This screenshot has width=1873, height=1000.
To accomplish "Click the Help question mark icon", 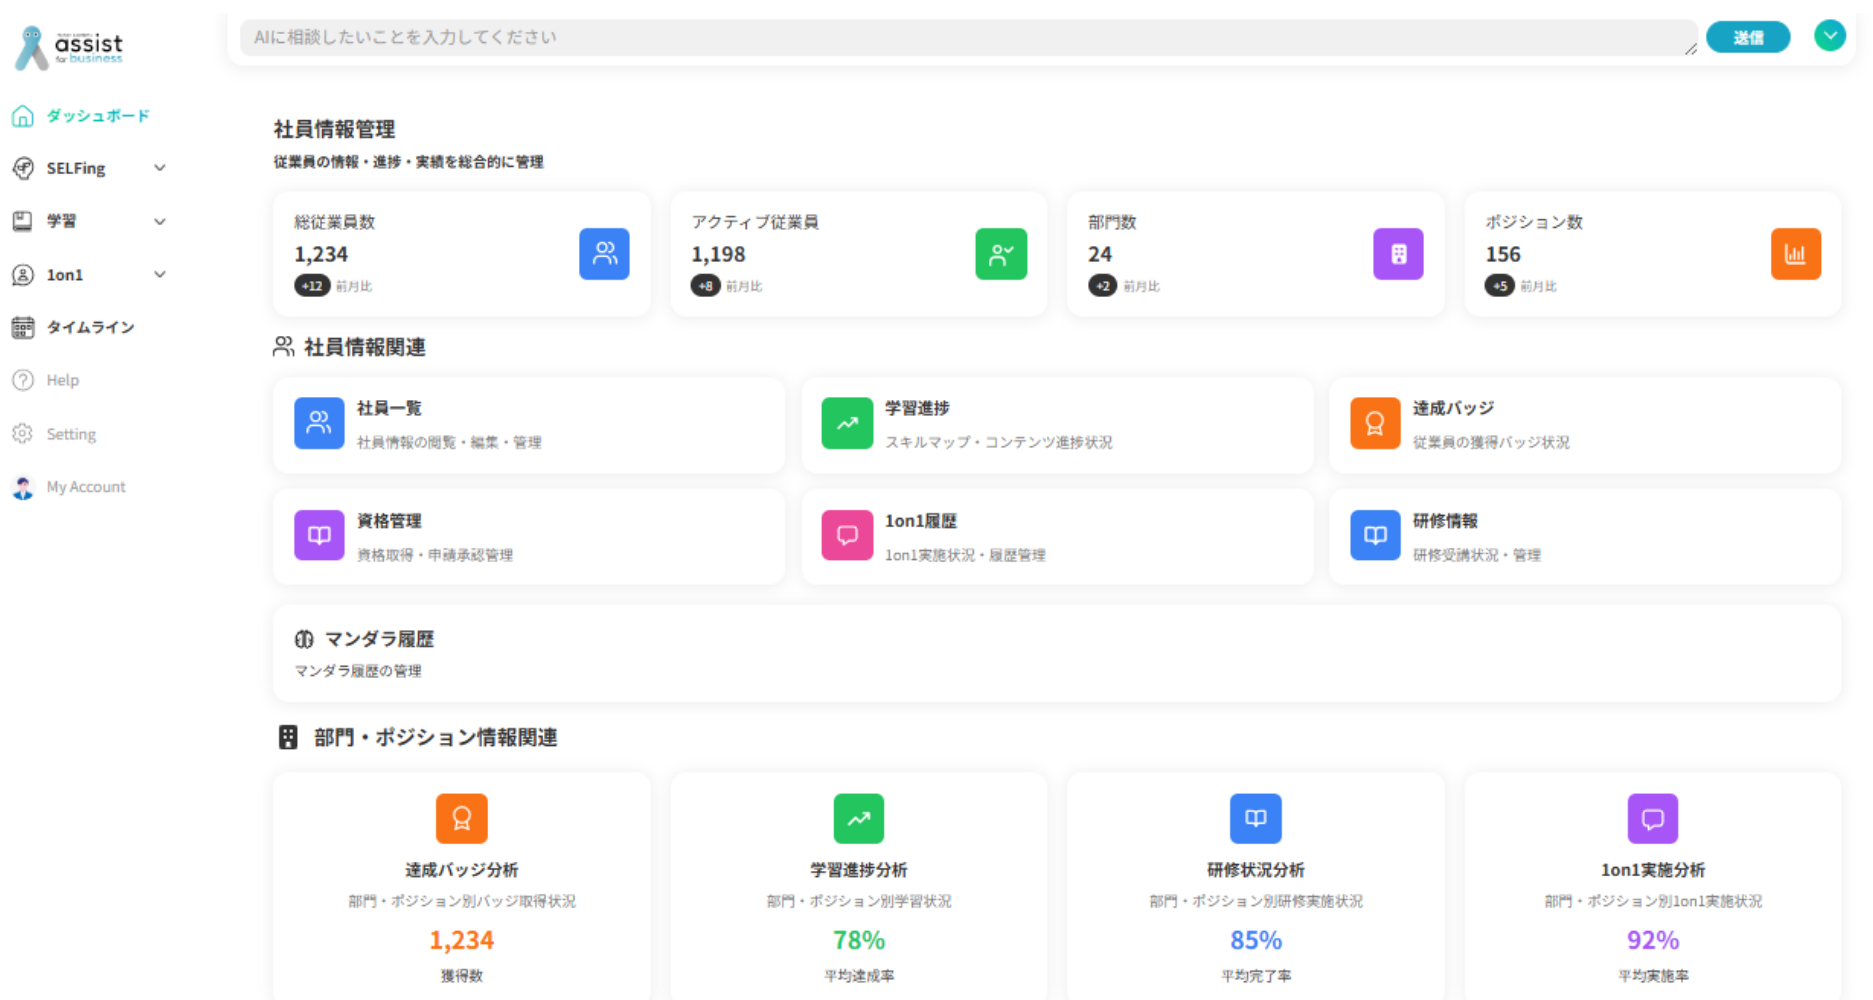I will pos(22,380).
